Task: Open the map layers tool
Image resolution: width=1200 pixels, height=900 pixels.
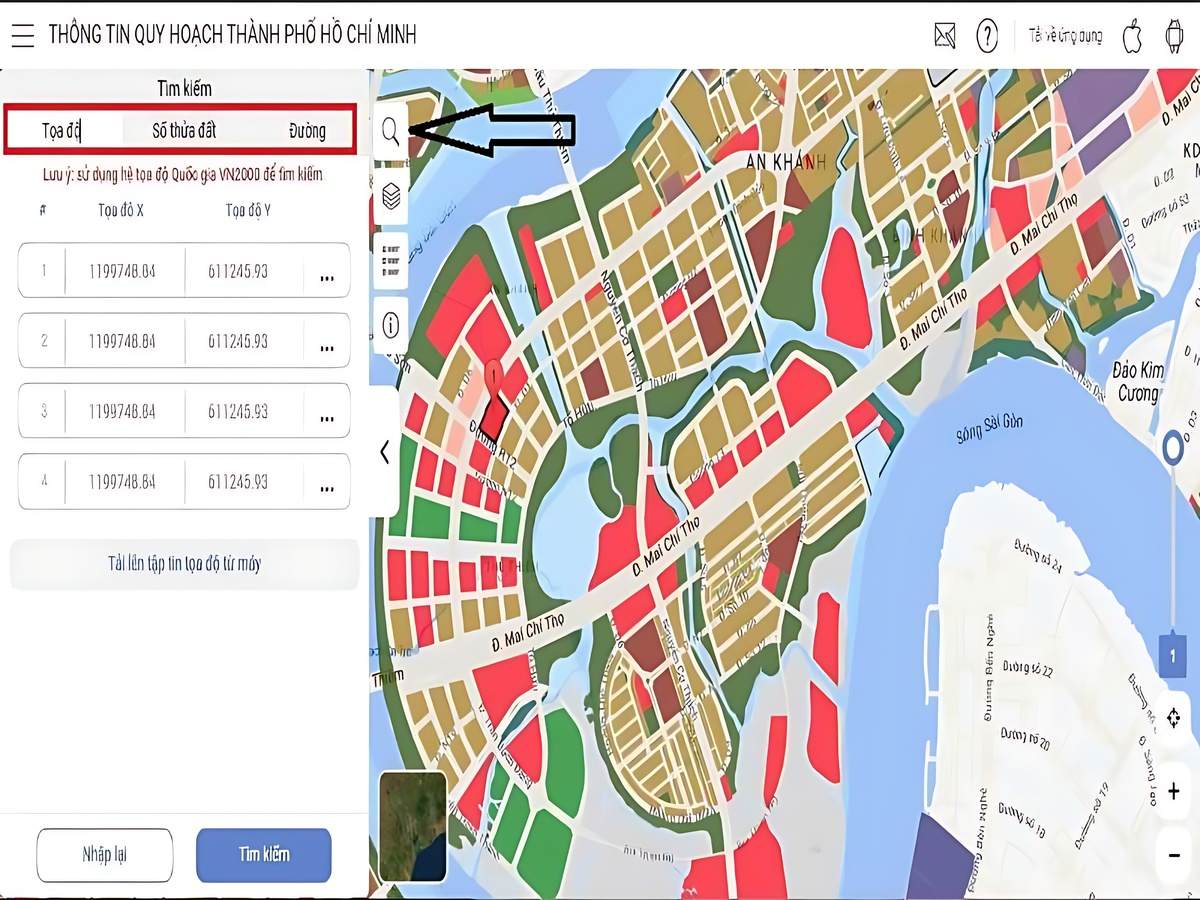Action: pos(391,196)
